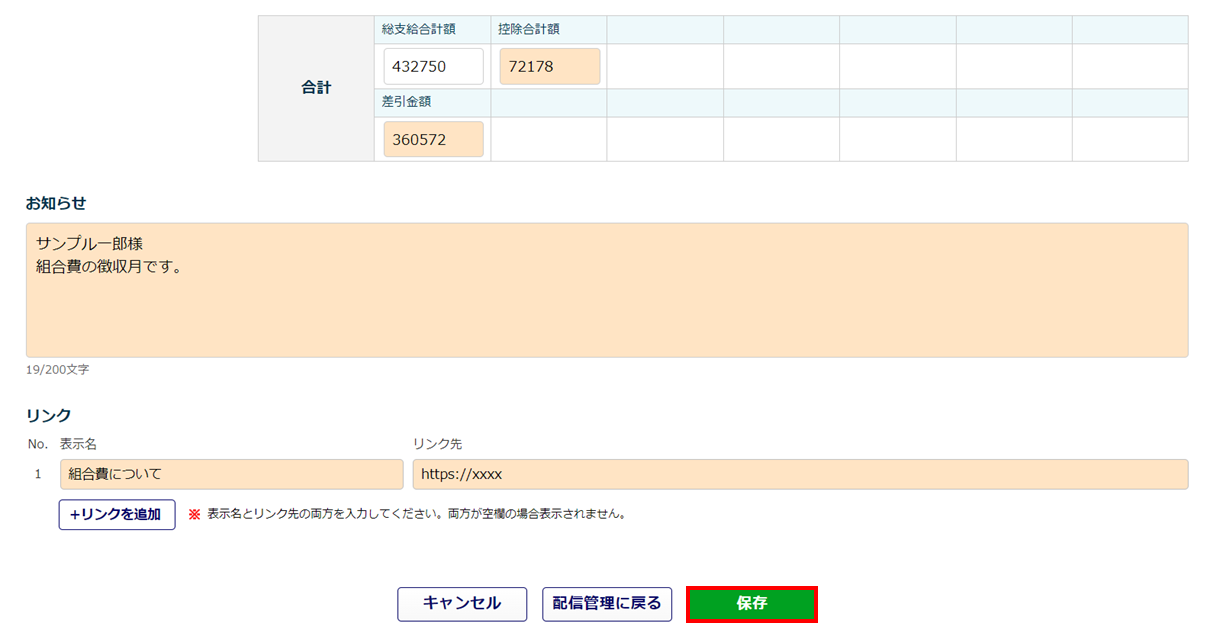Add a link with +リンクを追加

point(117,514)
